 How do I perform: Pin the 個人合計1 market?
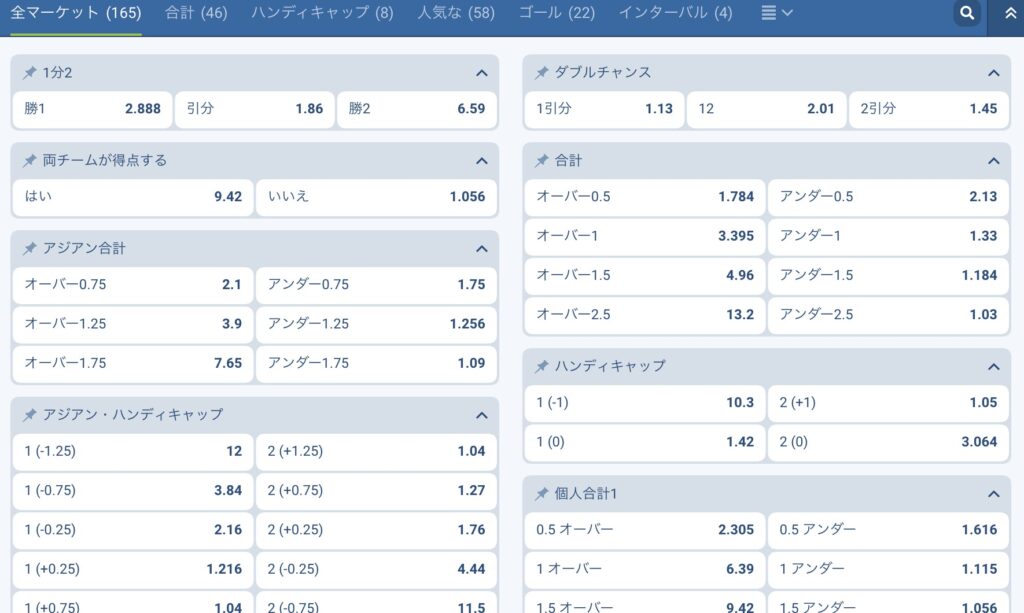(542, 493)
